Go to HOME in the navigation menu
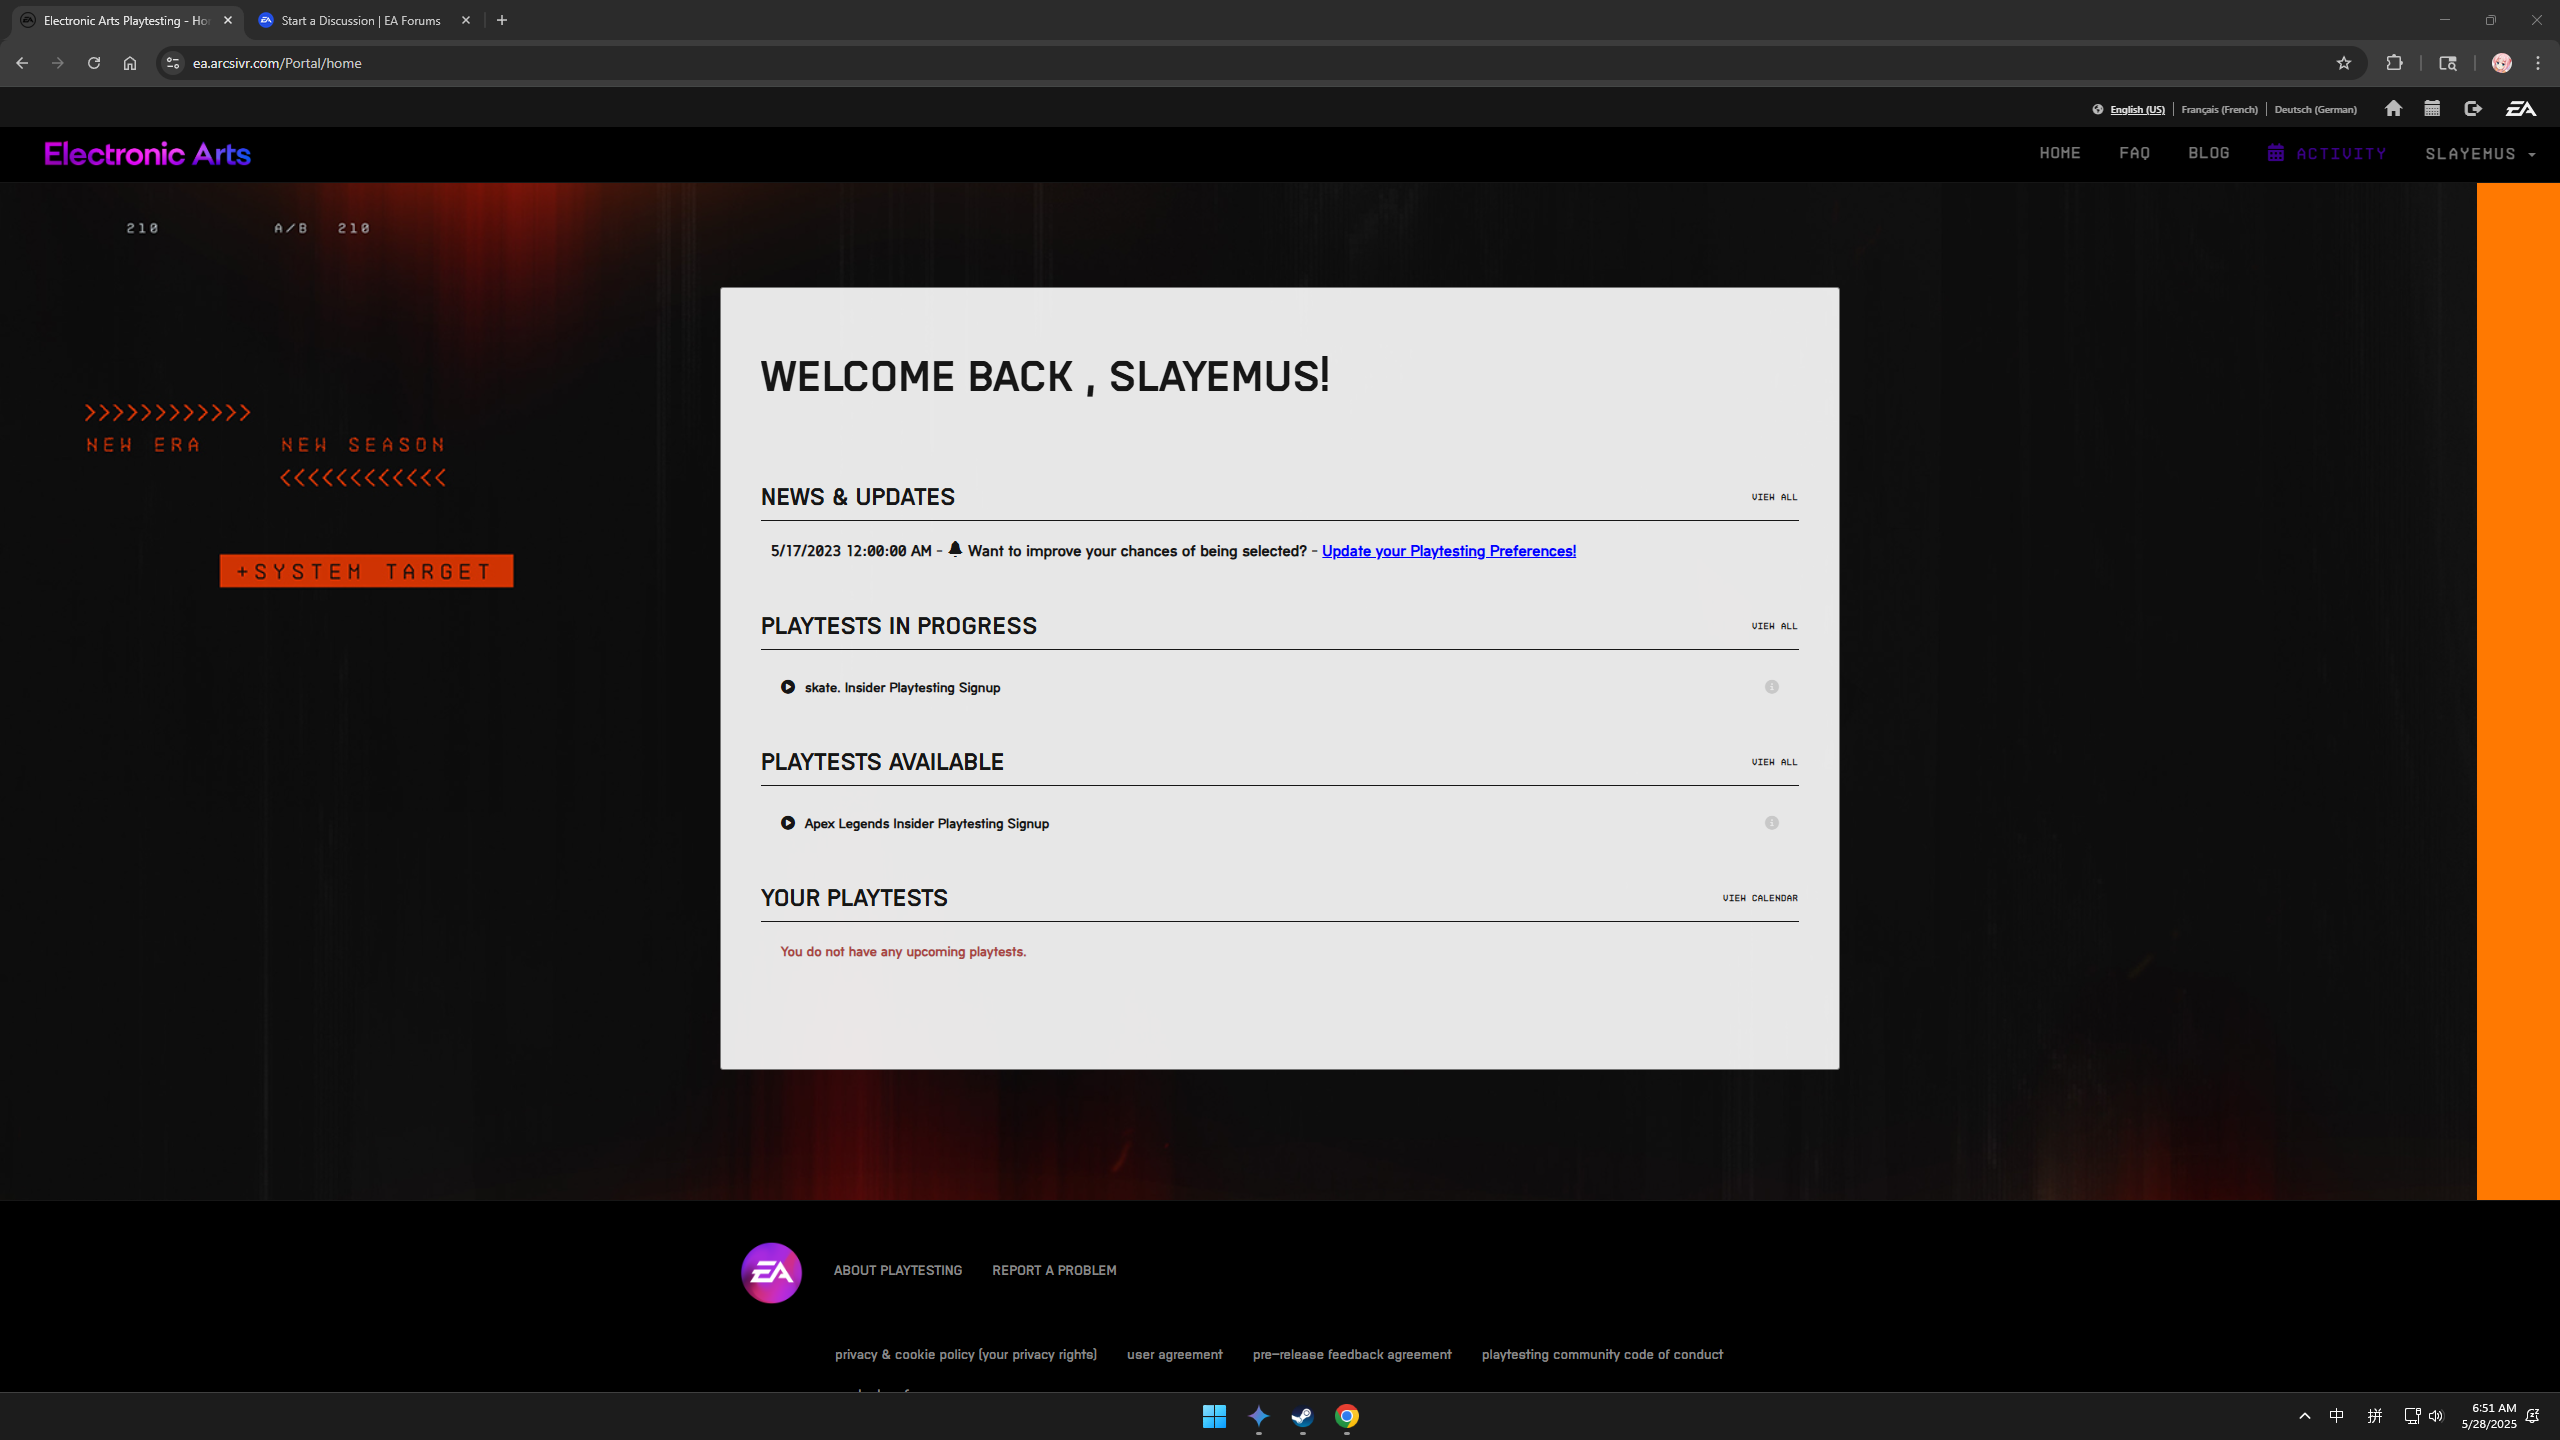This screenshot has width=2560, height=1440. click(2060, 153)
